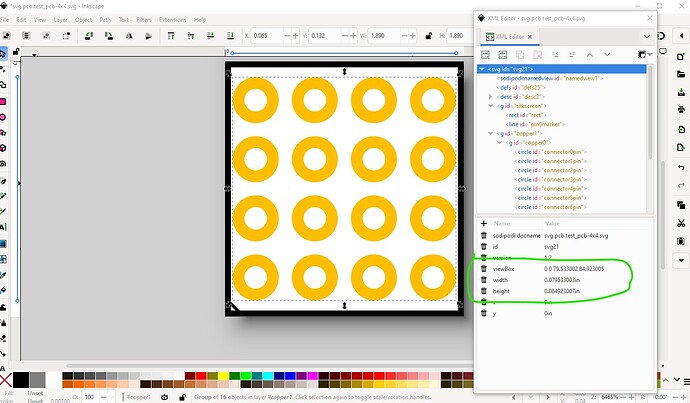Click Print icon in commands bar
690x403 pixels.
tap(681, 109)
